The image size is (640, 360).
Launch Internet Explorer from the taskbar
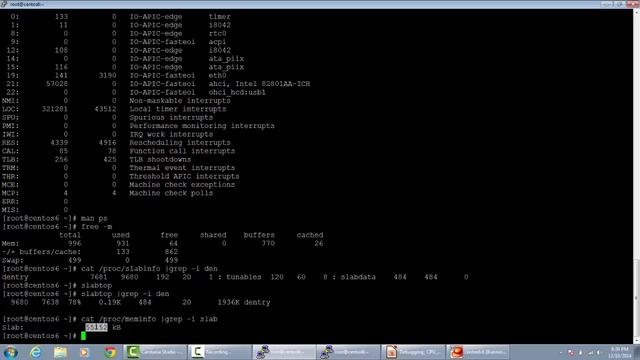click(x=36, y=352)
